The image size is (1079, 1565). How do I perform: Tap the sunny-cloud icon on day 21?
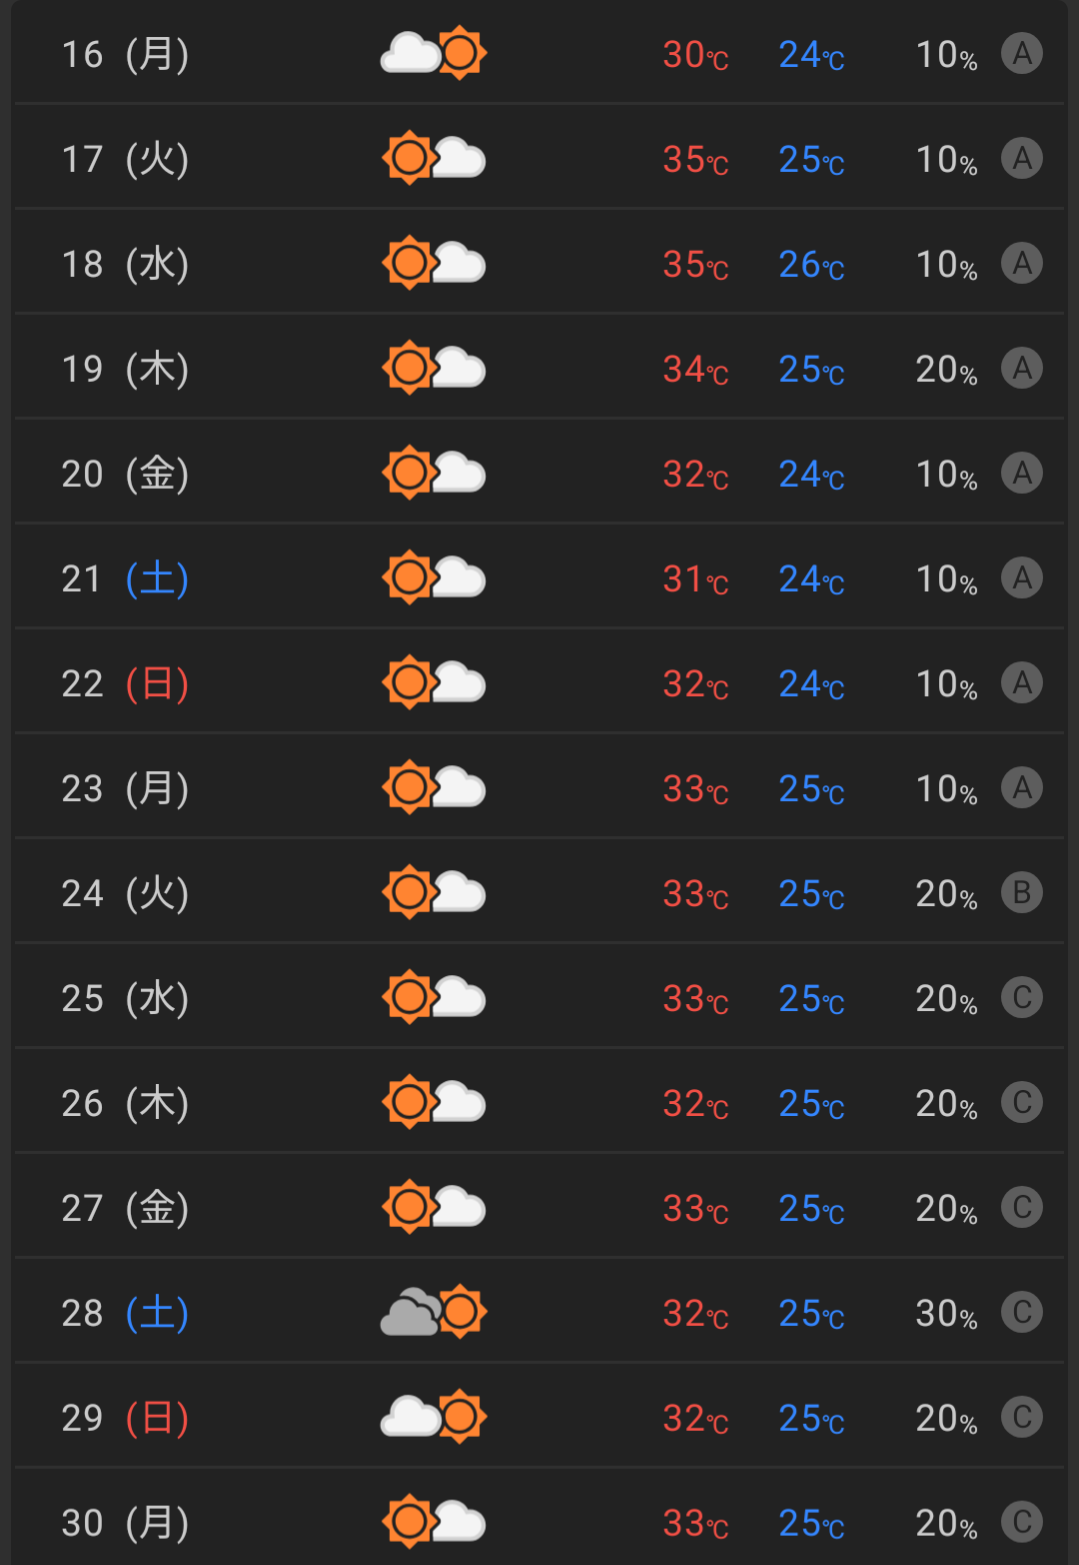tap(434, 578)
